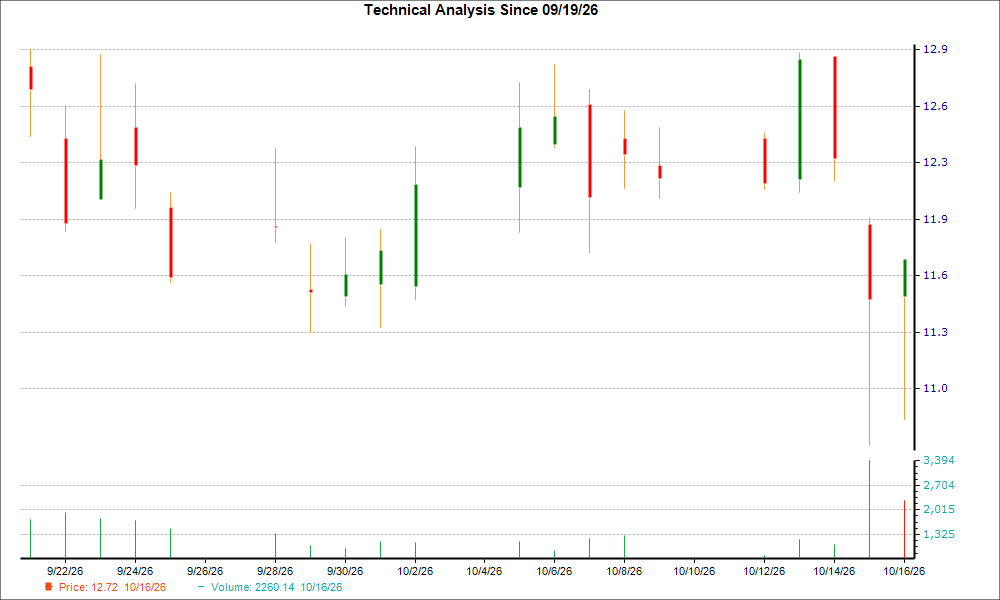Click the 10/12/26 date label
The width and height of the screenshot is (1000, 600).
coord(764,571)
